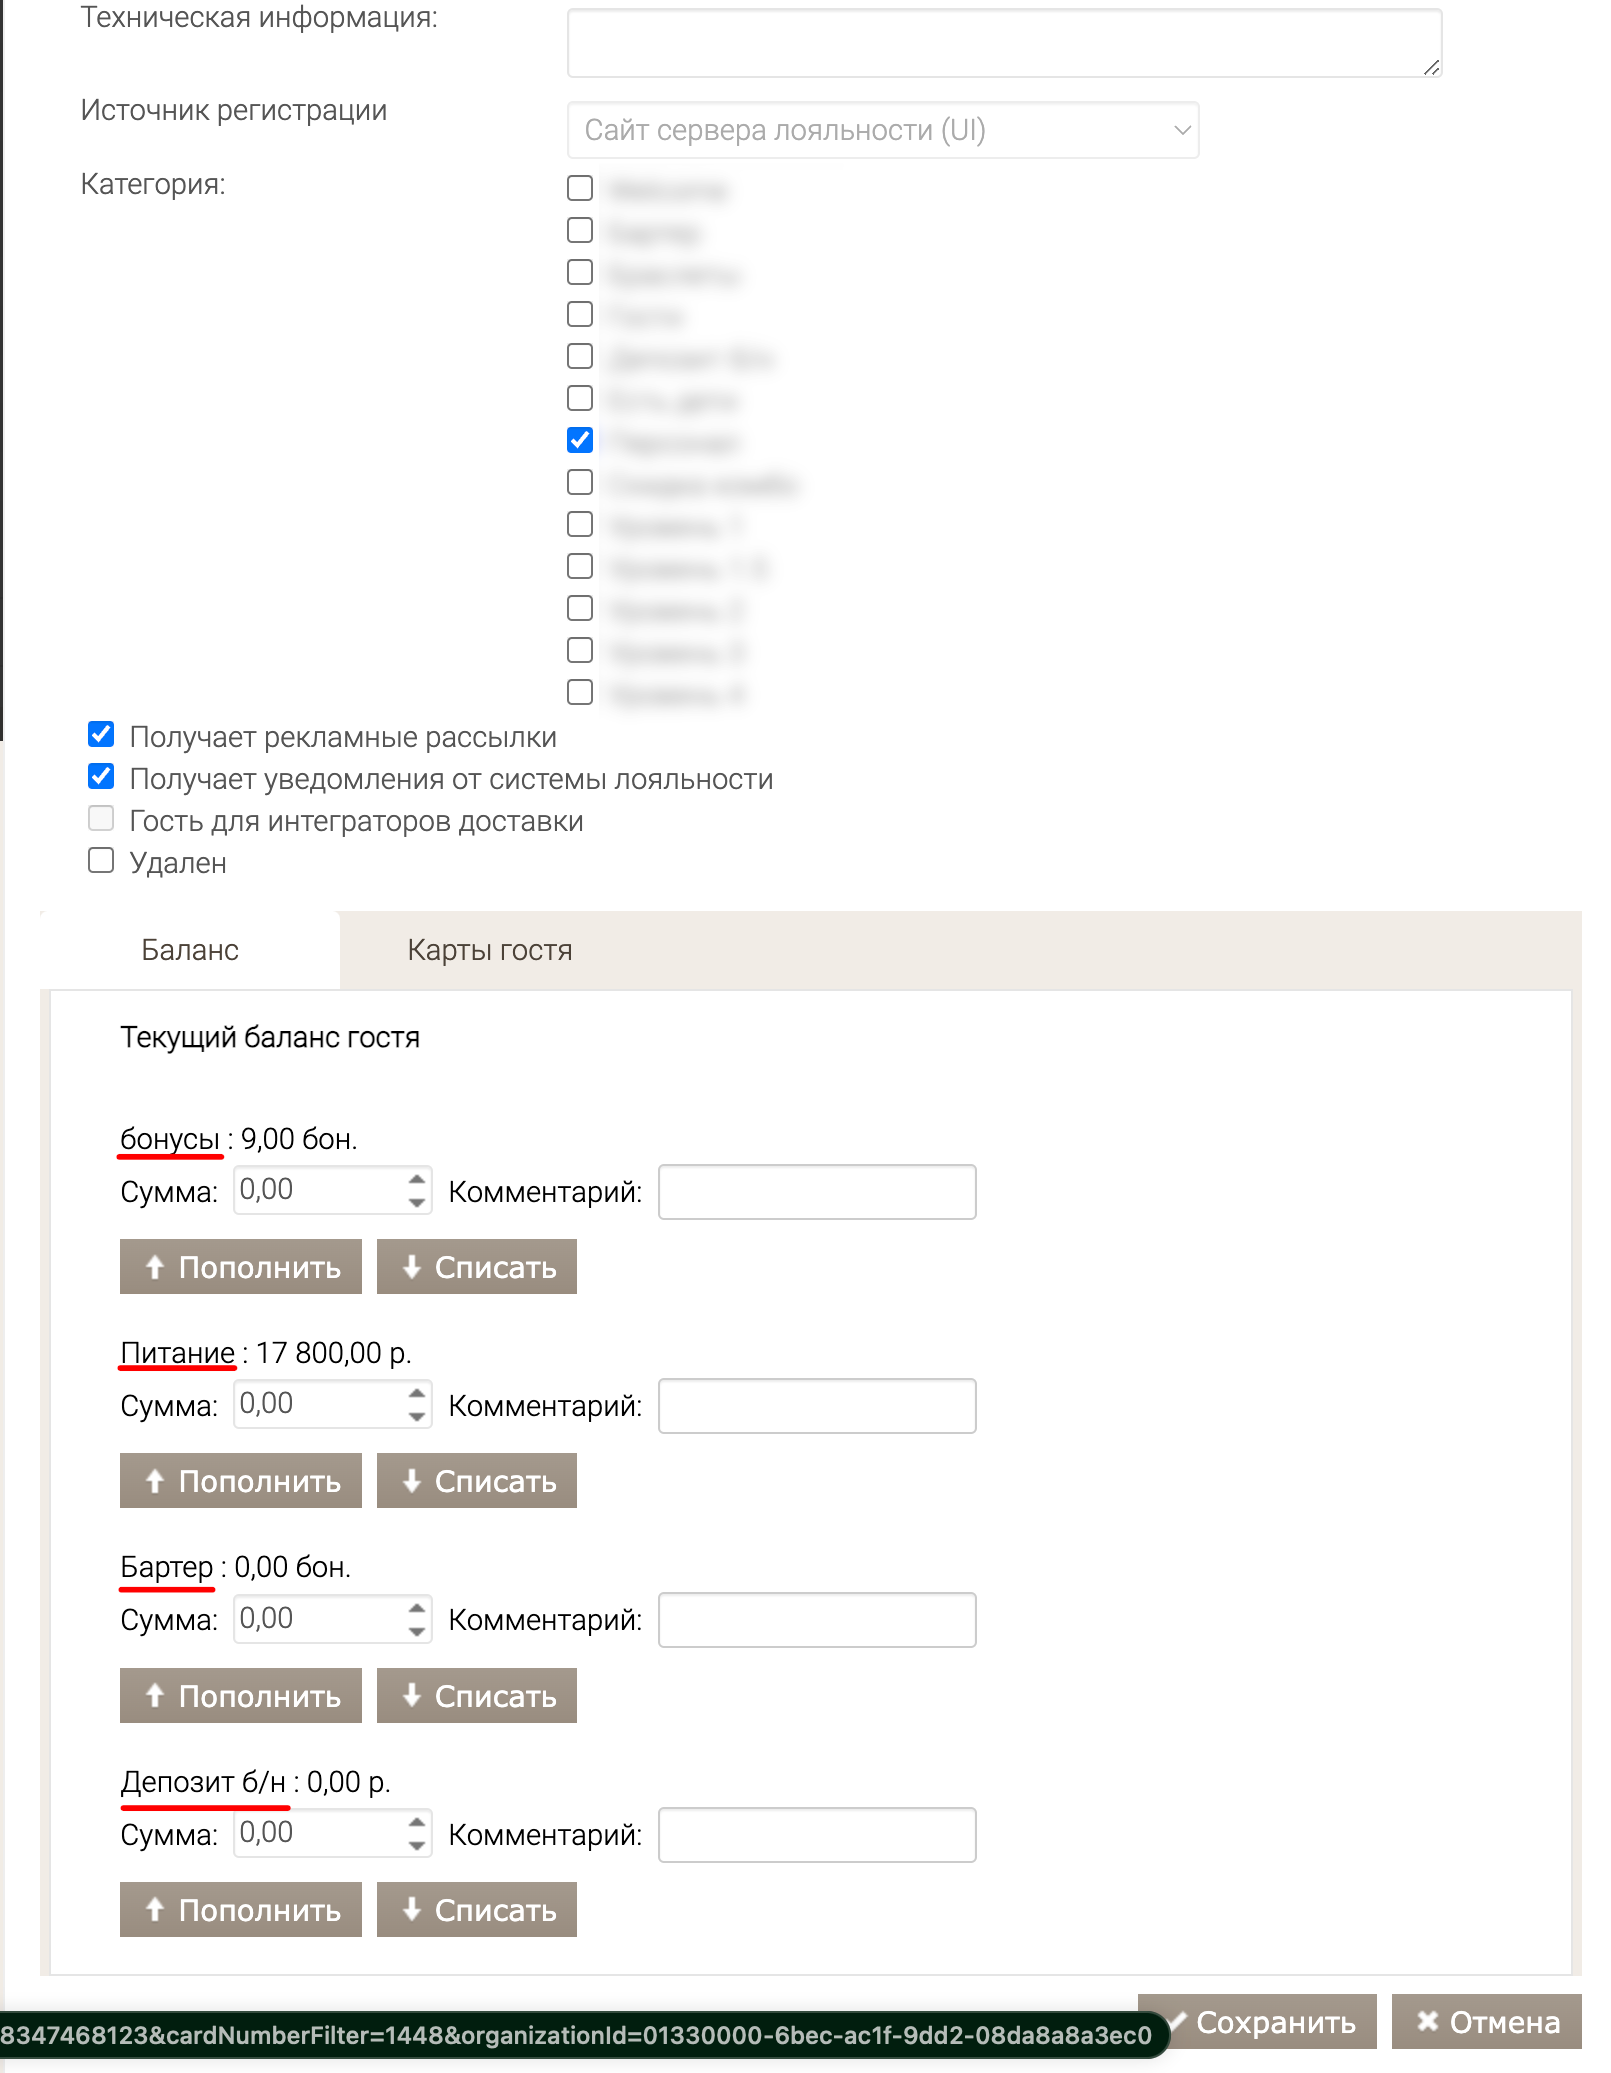The height and width of the screenshot is (2073, 1611).
Task: Save changes with the Сохранить button
Action: click(1258, 2021)
